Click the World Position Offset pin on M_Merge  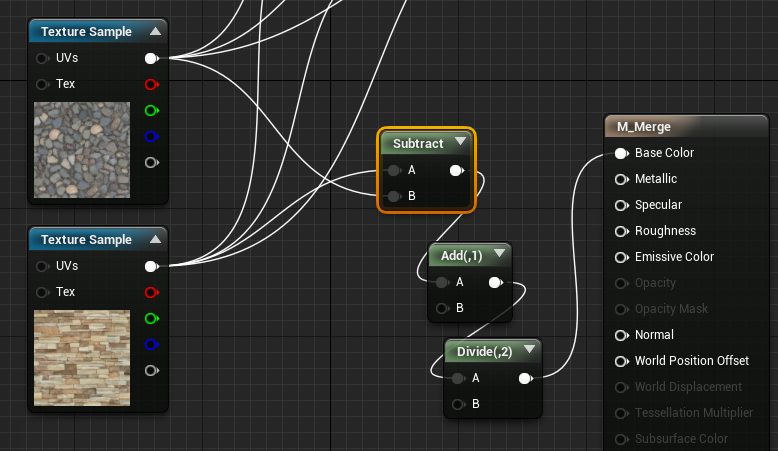coord(621,361)
